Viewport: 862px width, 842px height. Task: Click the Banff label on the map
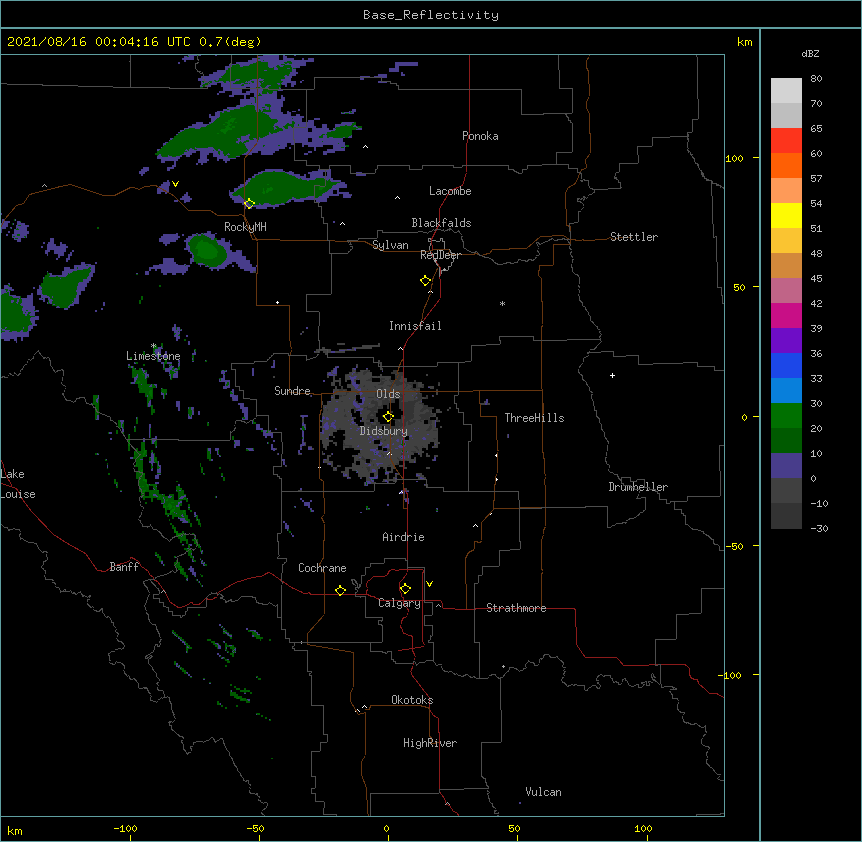tap(124, 567)
